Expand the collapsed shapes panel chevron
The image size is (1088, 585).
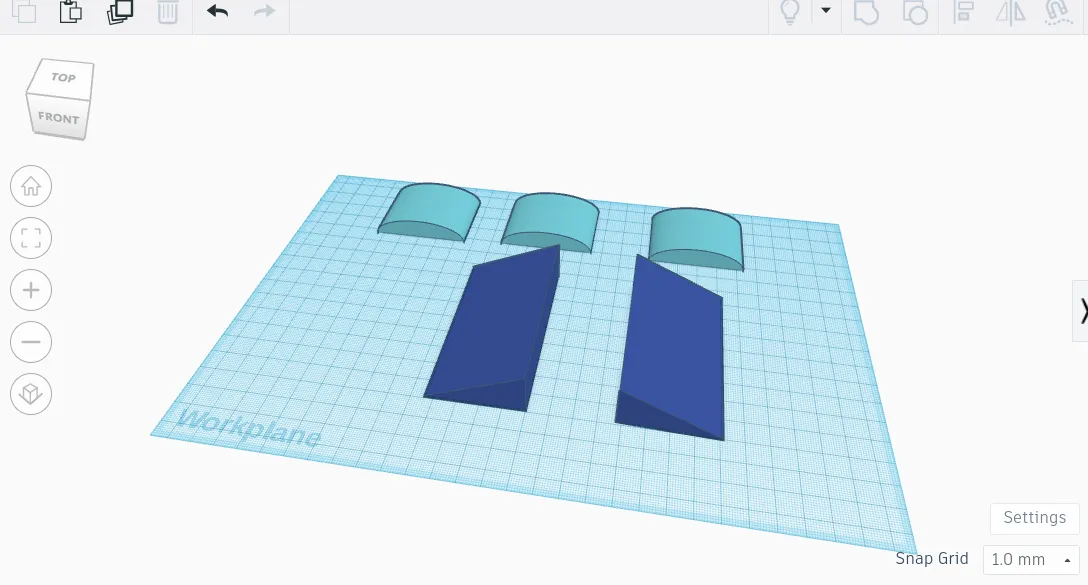click(1082, 311)
